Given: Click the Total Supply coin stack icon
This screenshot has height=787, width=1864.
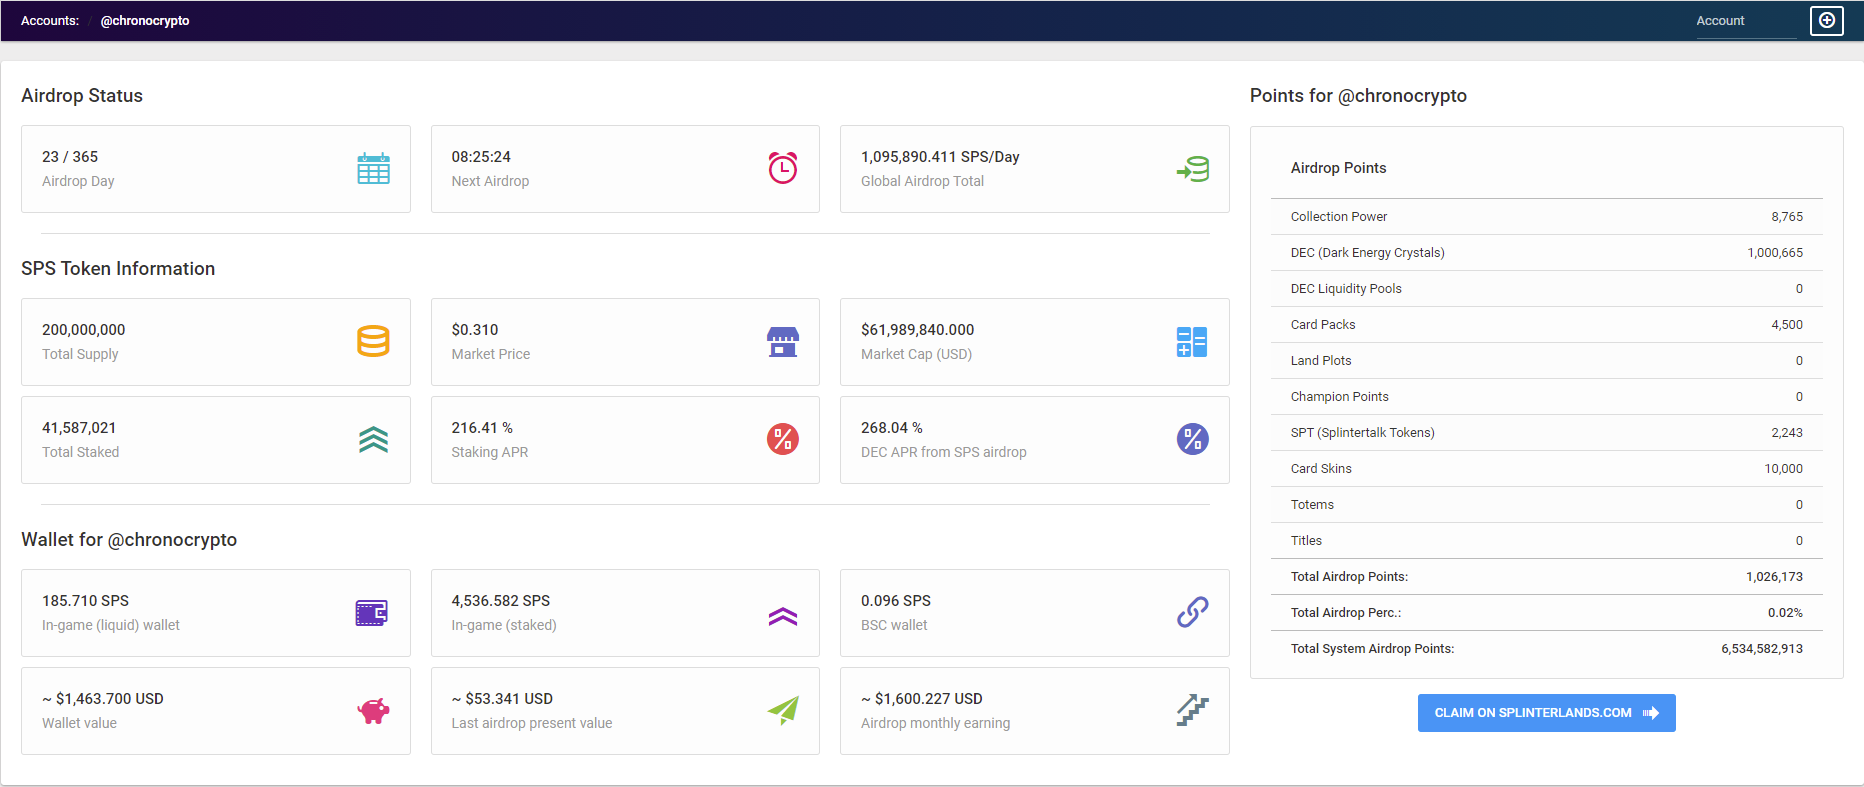Looking at the screenshot, I should click(373, 341).
